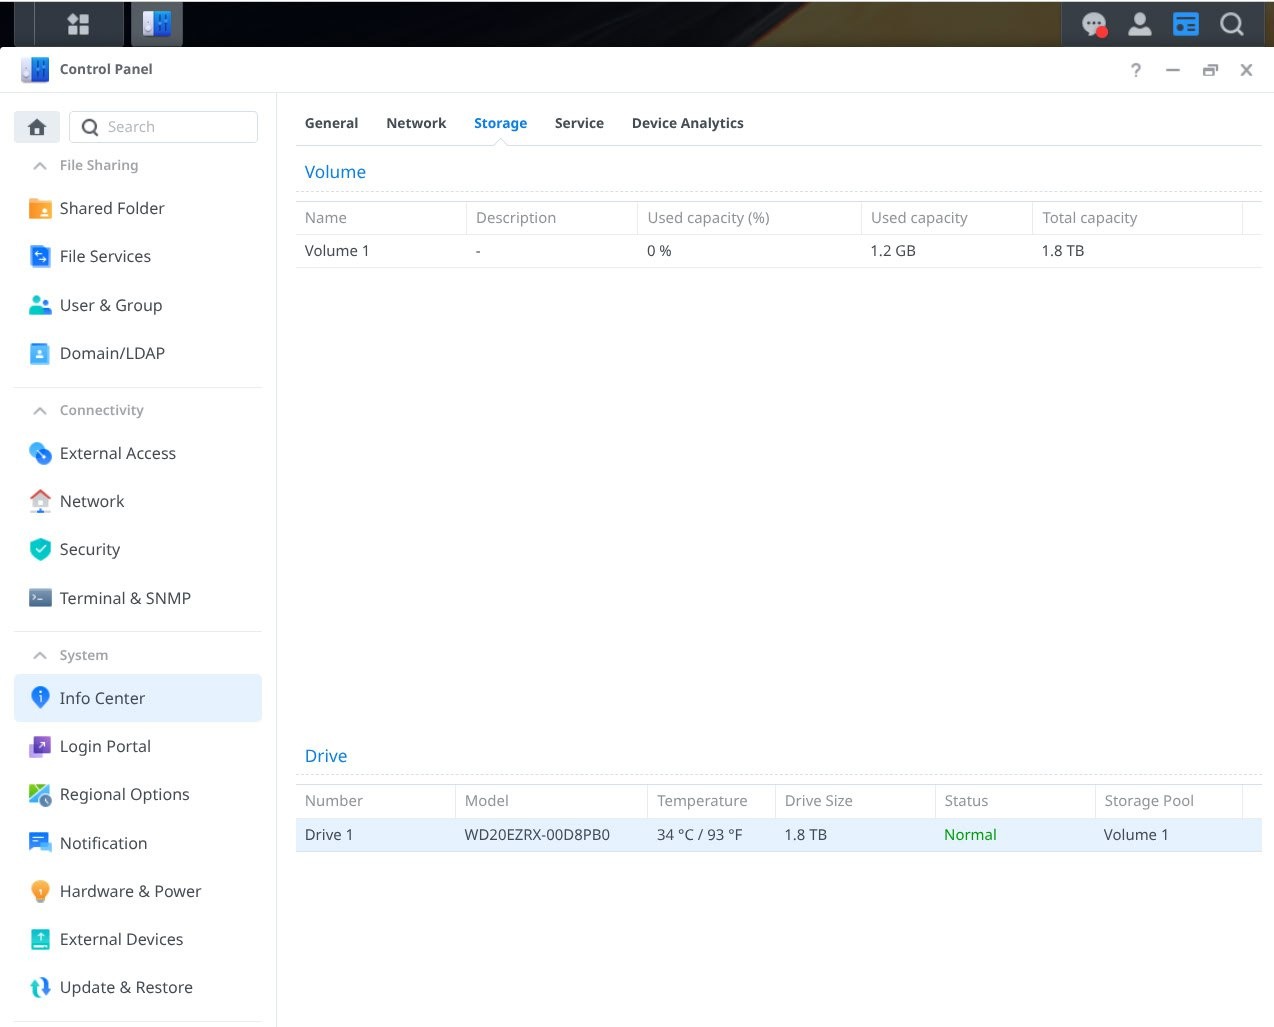Screen dimensions: 1274x1027
Task: Sort by Total capacity column header
Action: (1137, 218)
